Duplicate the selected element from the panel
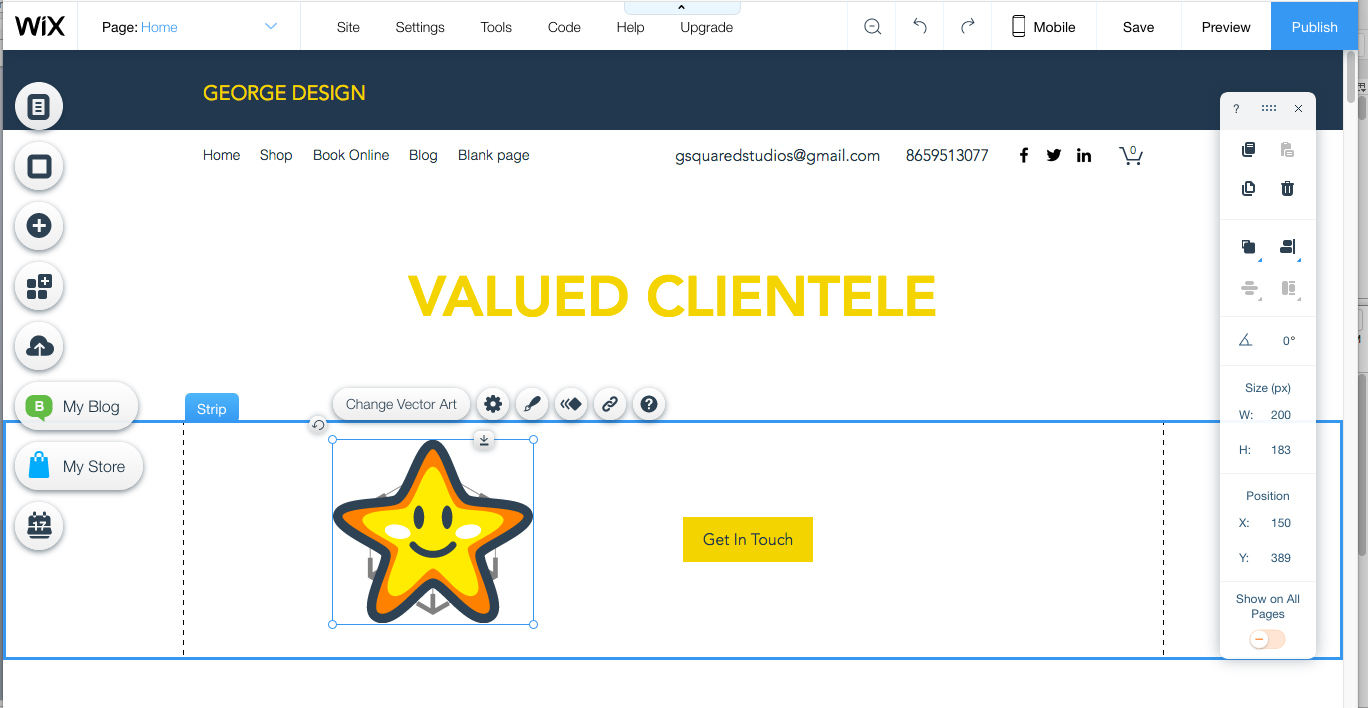 pos(1248,188)
